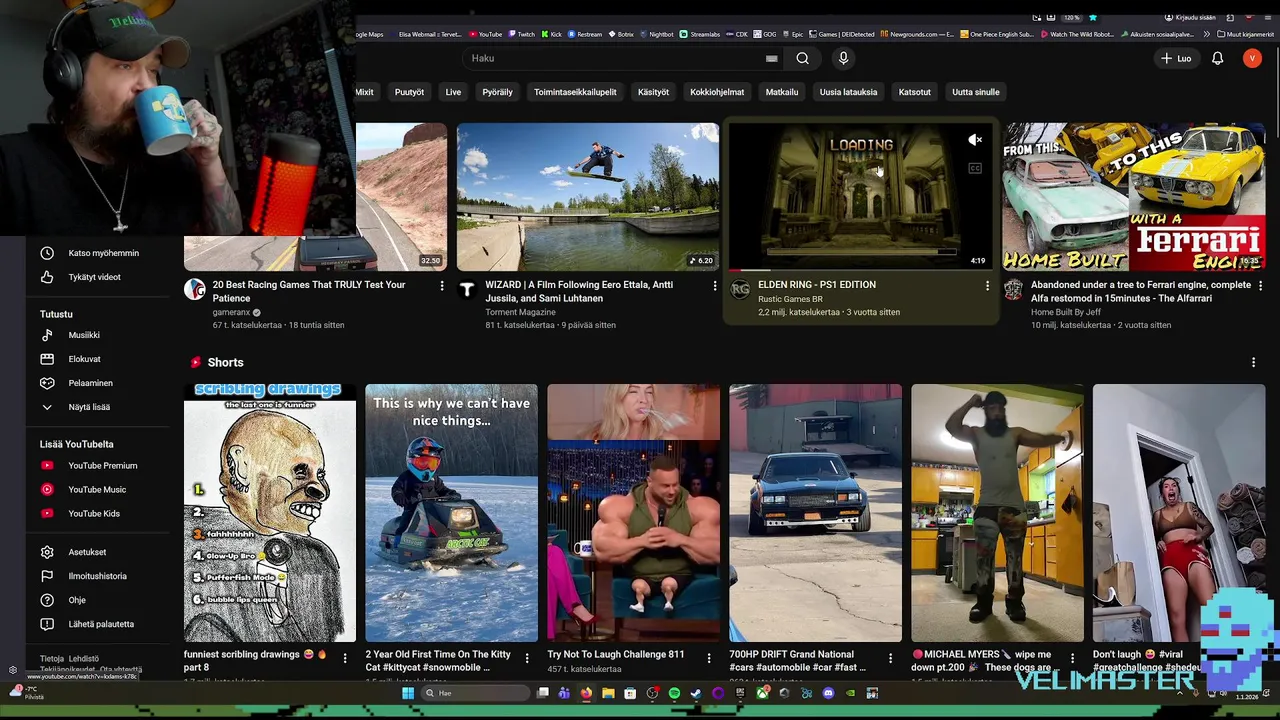Open options menu for WIZARD video
This screenshot has width=1280, height=720.
tap(714, 286)
